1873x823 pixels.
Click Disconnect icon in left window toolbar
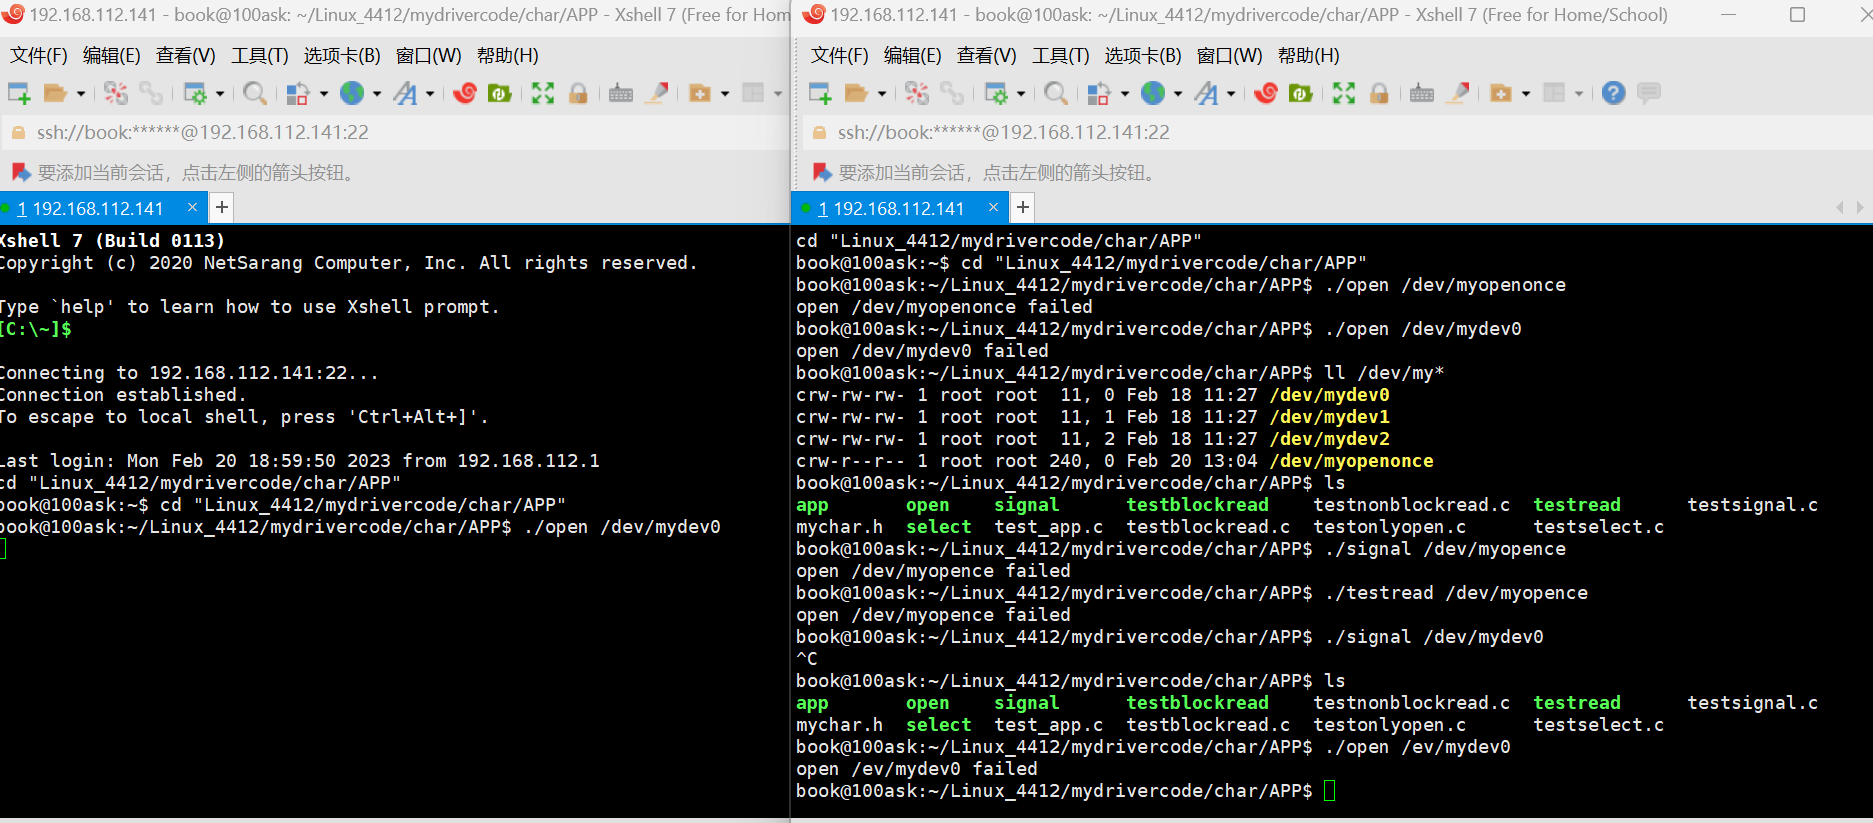(116, 93)
